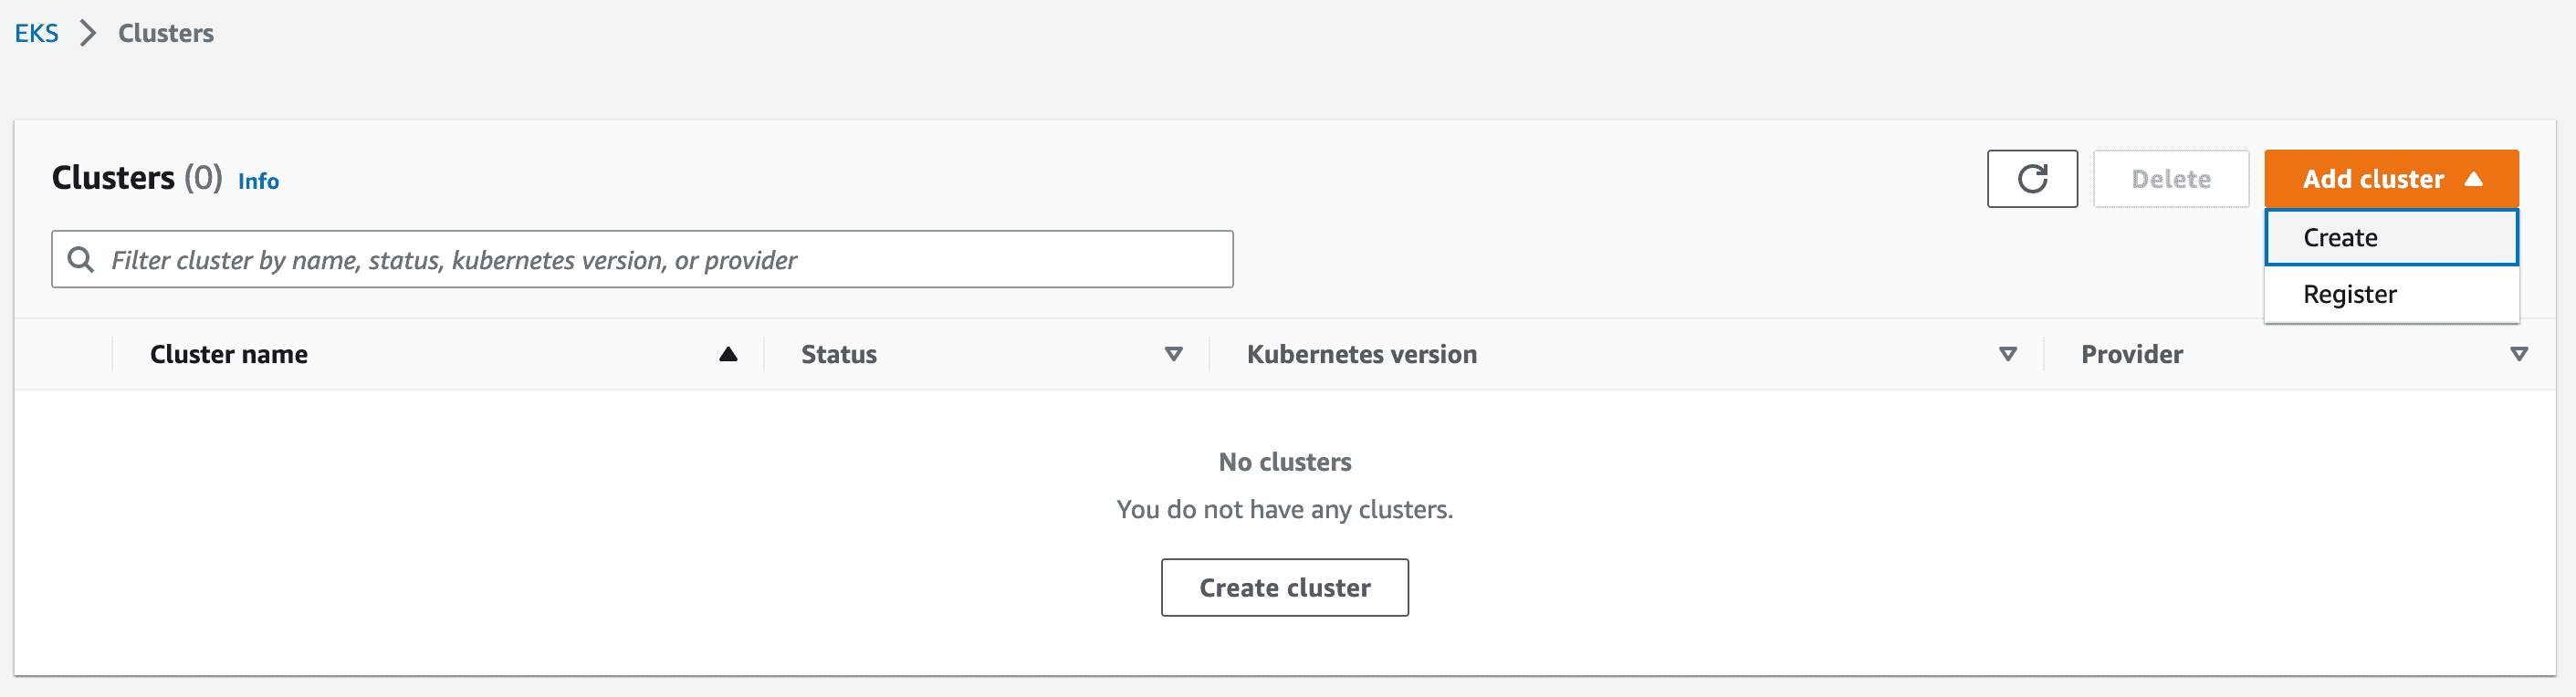Click the Status column header
The width and height of the screenshot is (2576, 697).
click(838, 354)
